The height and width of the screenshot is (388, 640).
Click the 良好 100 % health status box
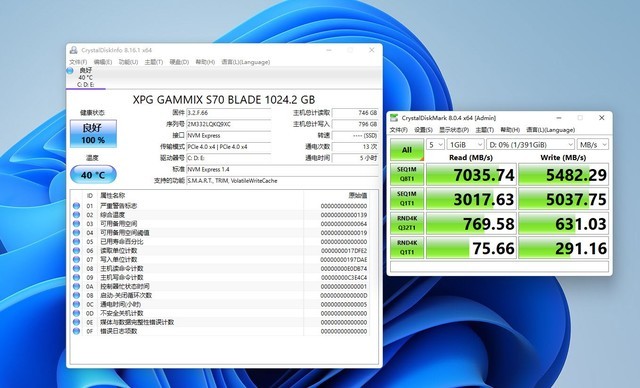click(x=93, y=133)
